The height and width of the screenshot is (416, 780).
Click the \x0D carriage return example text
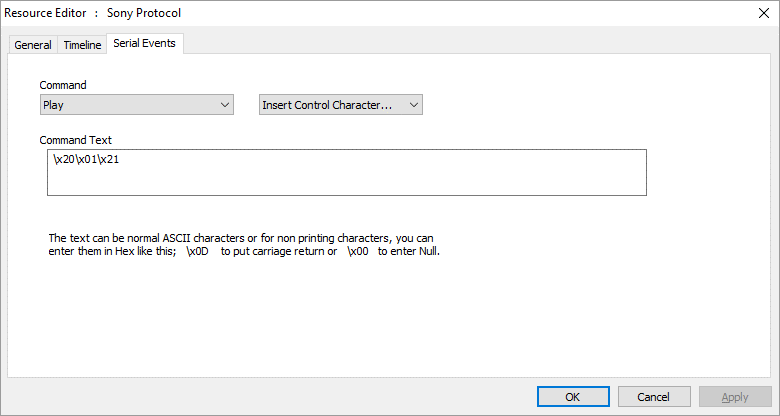coord(197,251)
